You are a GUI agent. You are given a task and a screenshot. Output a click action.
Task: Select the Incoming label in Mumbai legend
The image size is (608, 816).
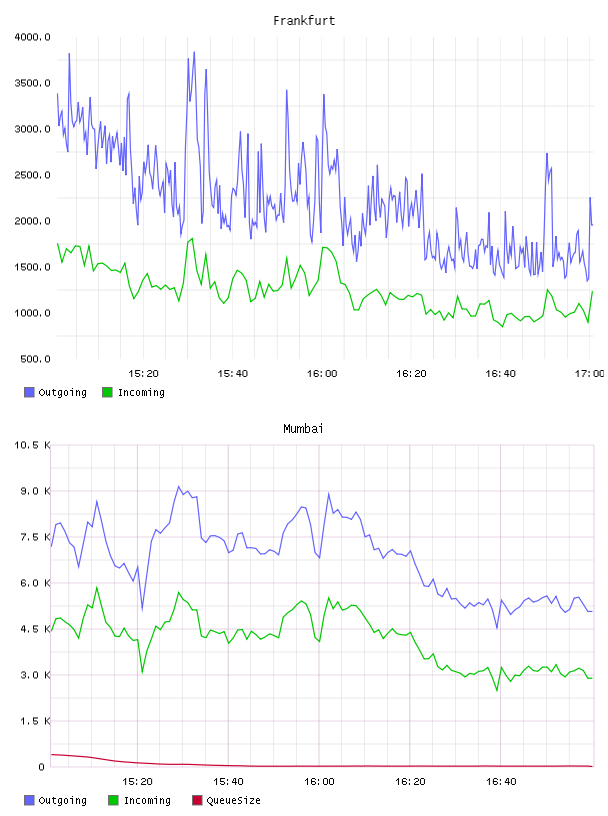point(147,801)
